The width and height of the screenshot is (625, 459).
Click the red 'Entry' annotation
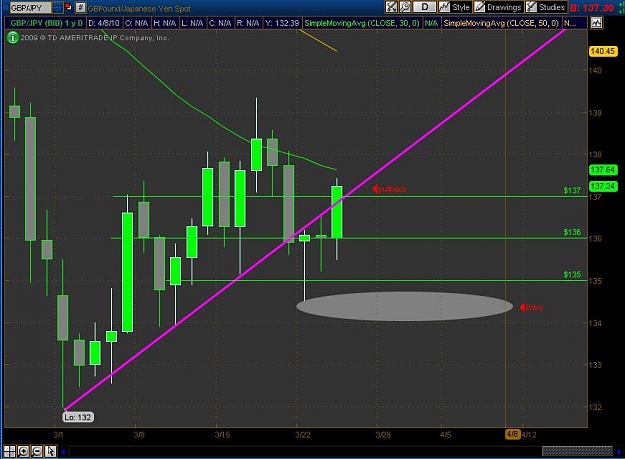point(531,307)
